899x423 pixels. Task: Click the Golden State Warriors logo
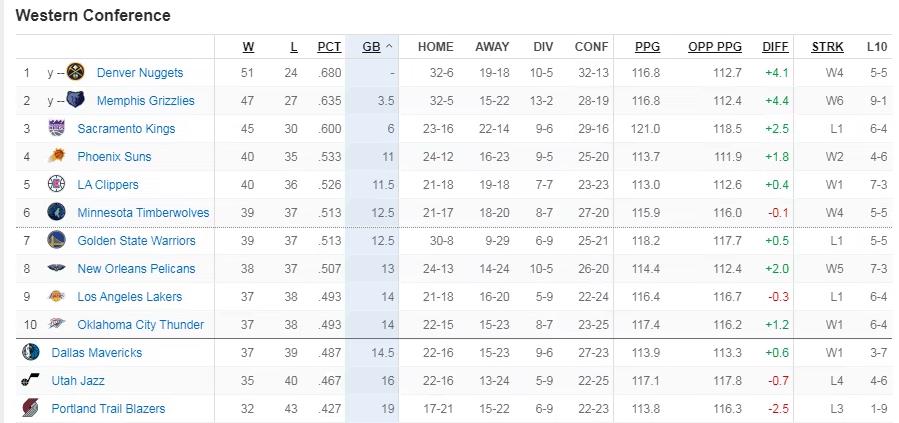point(56,240)
